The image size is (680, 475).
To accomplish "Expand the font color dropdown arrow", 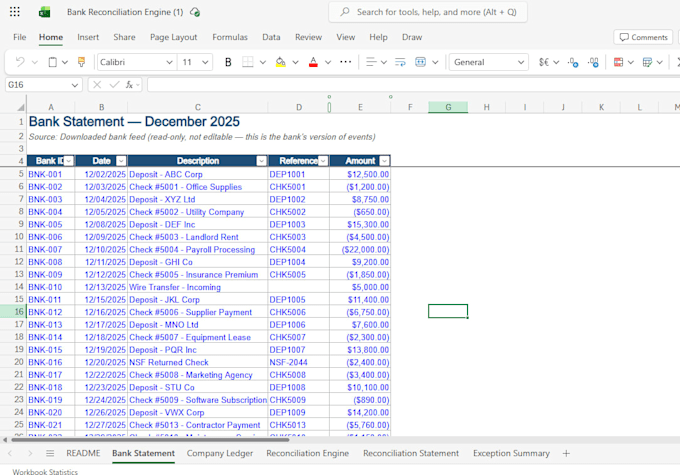I will coord(328,62).
